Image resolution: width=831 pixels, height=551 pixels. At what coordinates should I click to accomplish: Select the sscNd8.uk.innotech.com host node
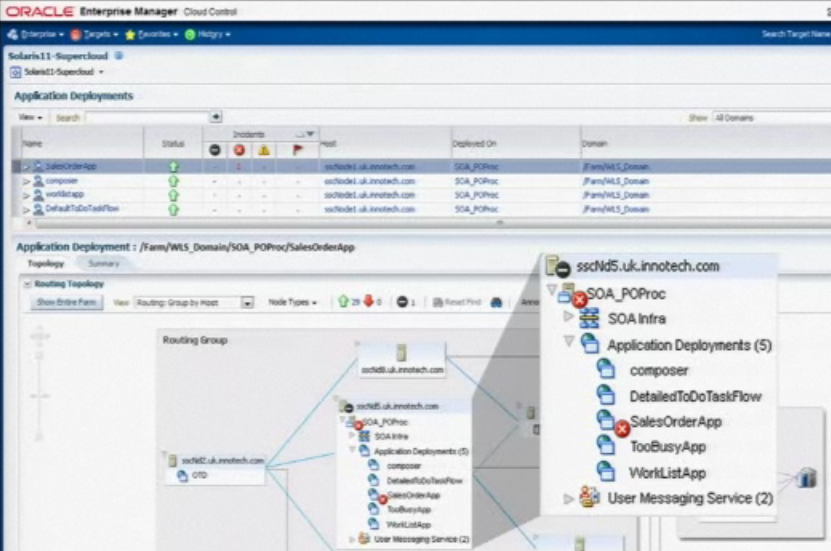(x=402, y=360)
